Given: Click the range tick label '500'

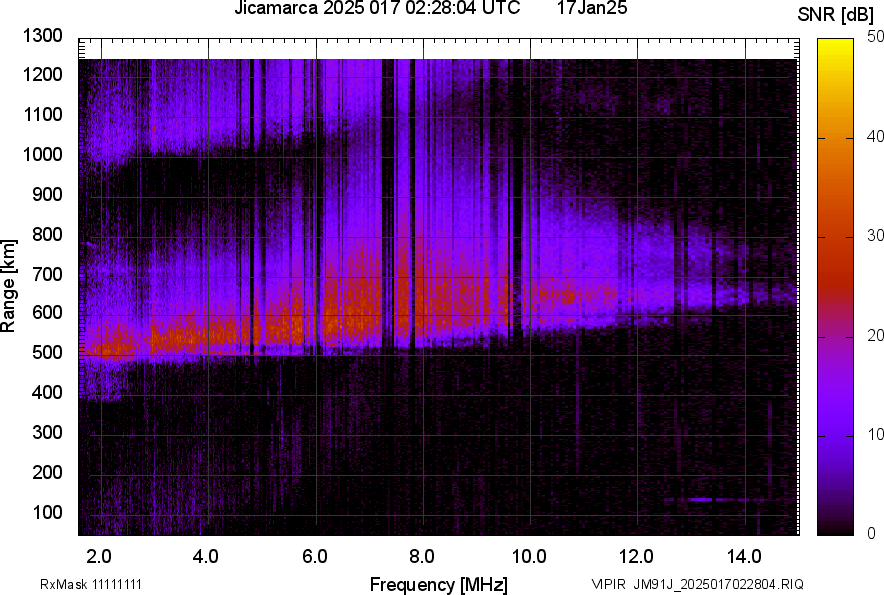Looking at the screenshot, I should pyautogui.click(x=47, y=352).
